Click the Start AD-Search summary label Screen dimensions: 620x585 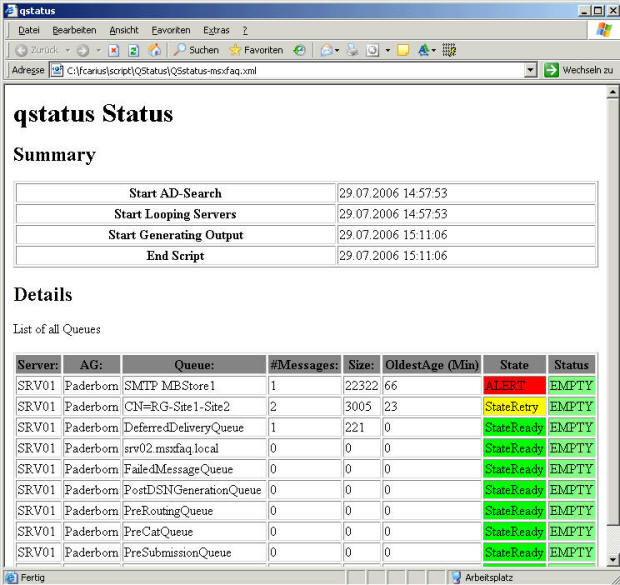[x=176, y=193]
